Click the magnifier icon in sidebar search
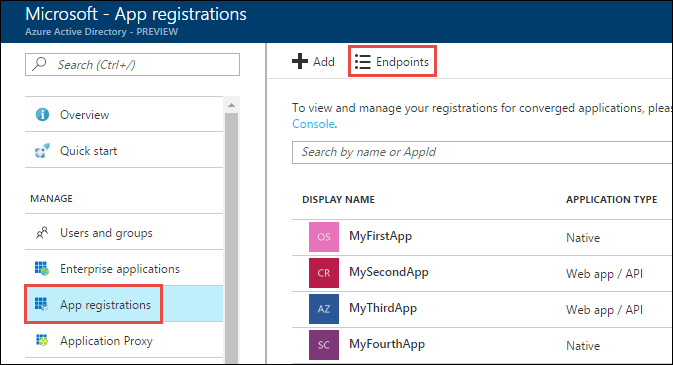Image resolution: width=673 pixels, height=365 pixels. click(39, 64)
